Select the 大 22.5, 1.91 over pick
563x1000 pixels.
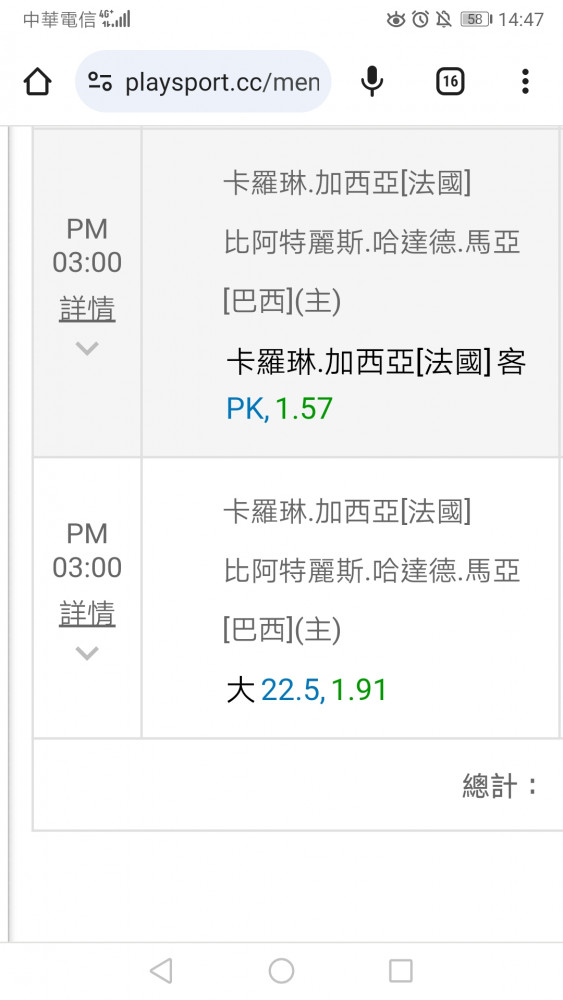[x=307, y=690]
